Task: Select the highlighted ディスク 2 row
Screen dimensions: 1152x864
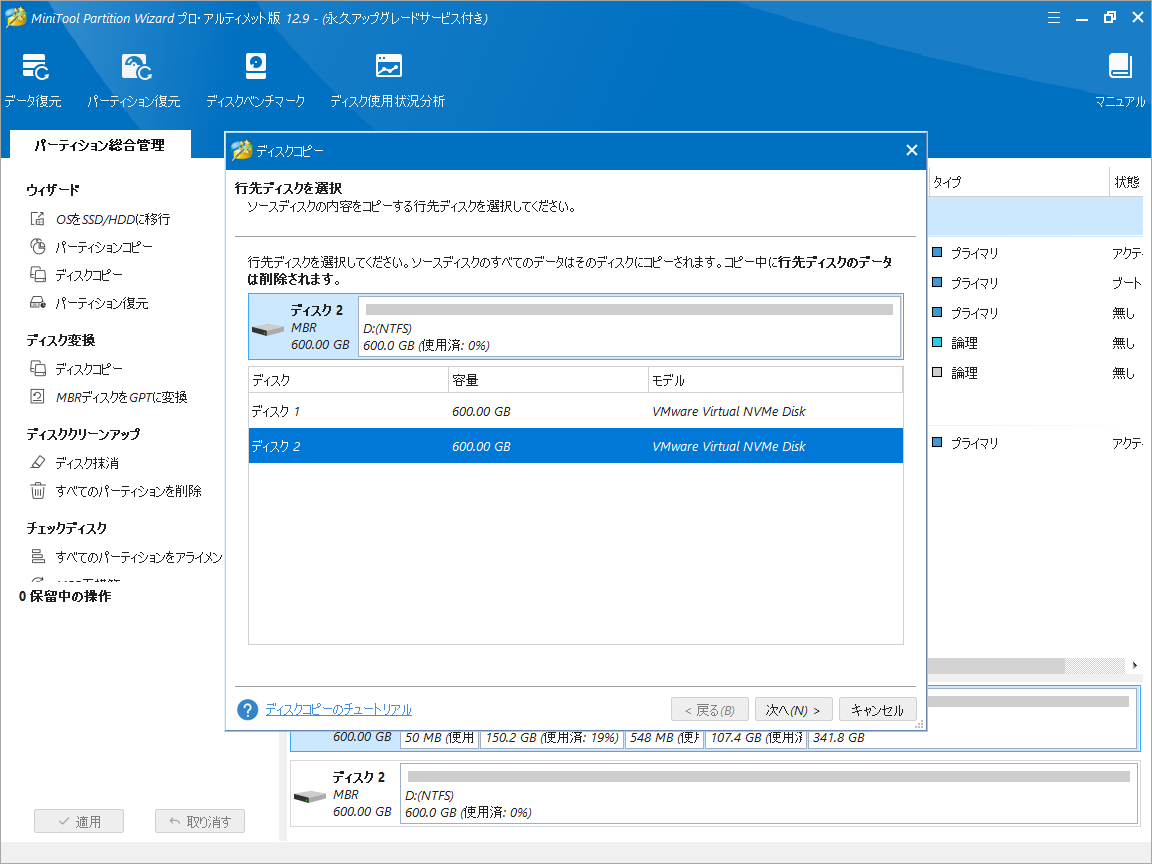Action: (x=576, y=446)
